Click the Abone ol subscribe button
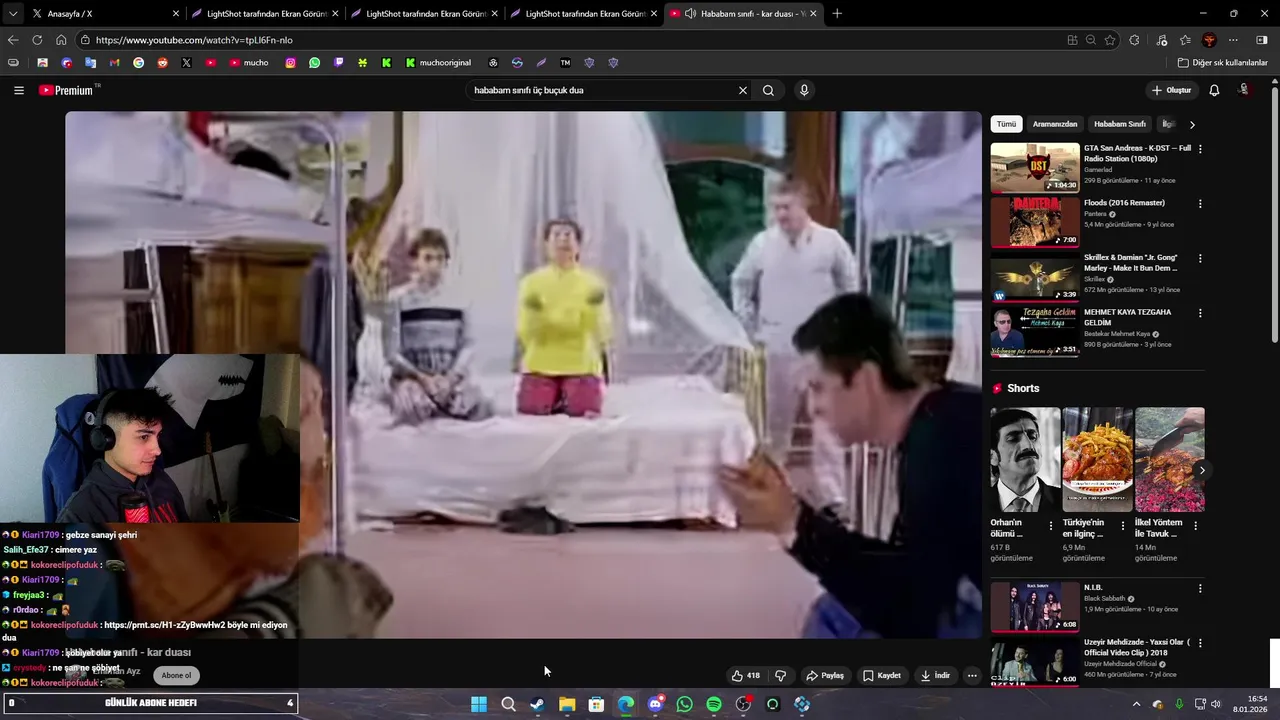Screen dimensions: 1280x720 pyautogui.click(x=176, y=675)
